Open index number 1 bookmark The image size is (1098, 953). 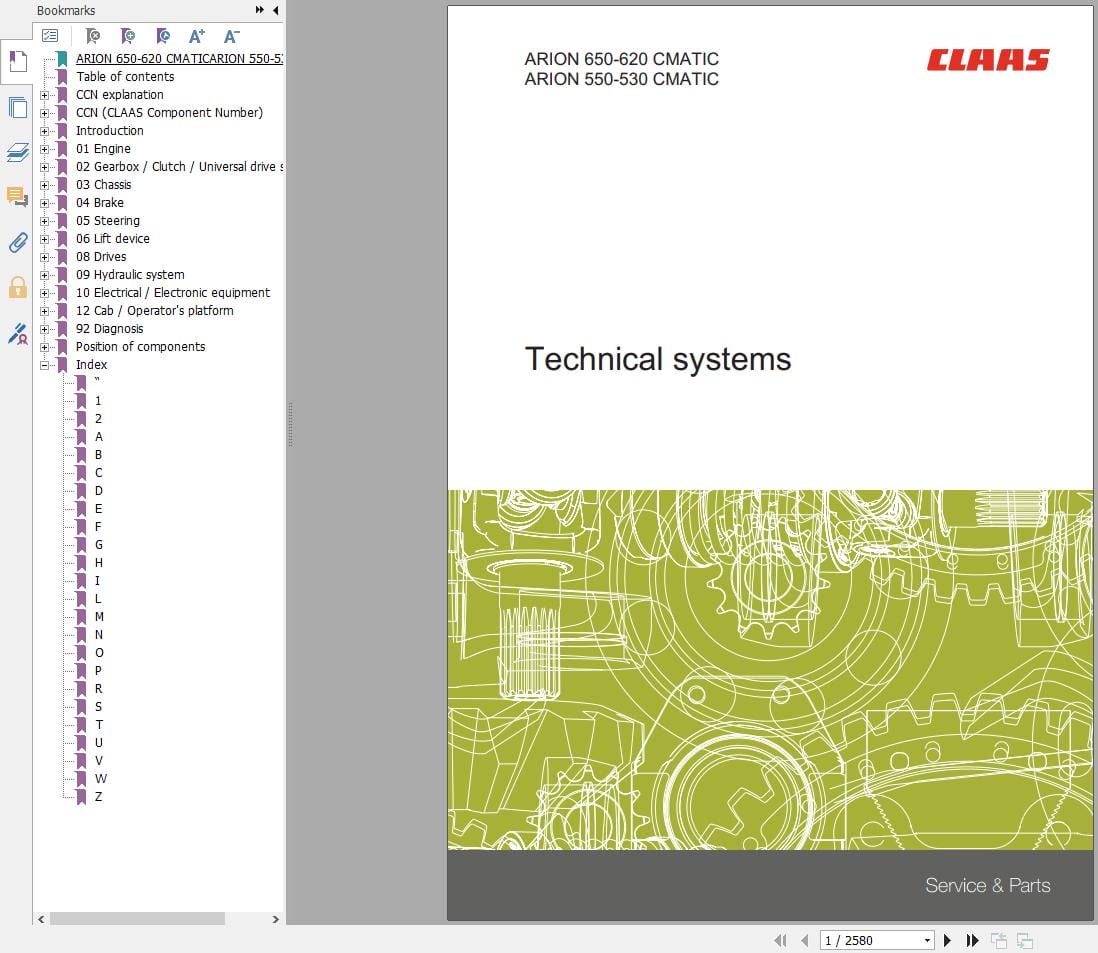[x=98, y=401]
